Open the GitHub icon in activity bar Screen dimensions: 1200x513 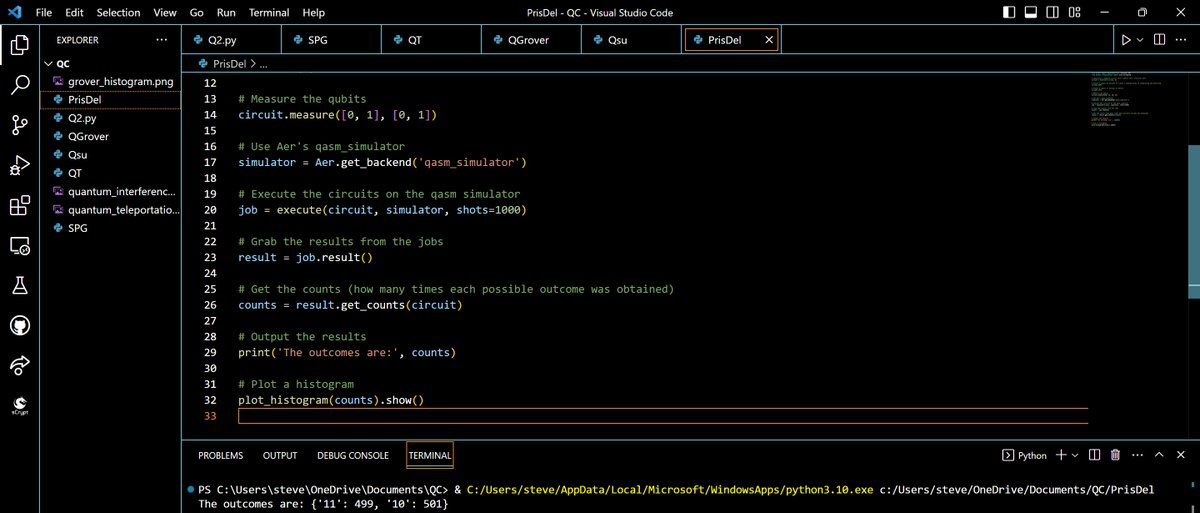coord(20,326)
